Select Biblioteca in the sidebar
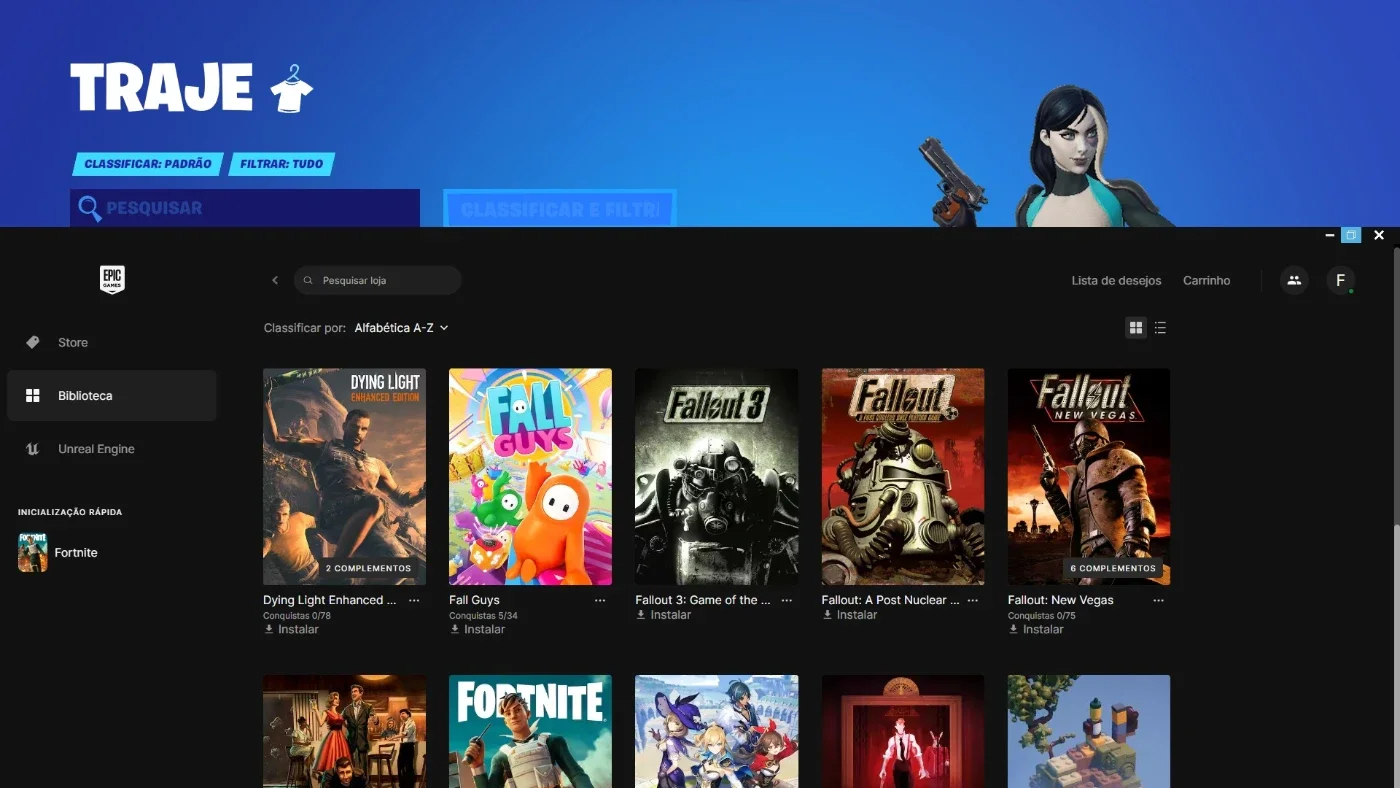Image resolution: width=1400 pixels, height=788 pixels. (111, 396)
